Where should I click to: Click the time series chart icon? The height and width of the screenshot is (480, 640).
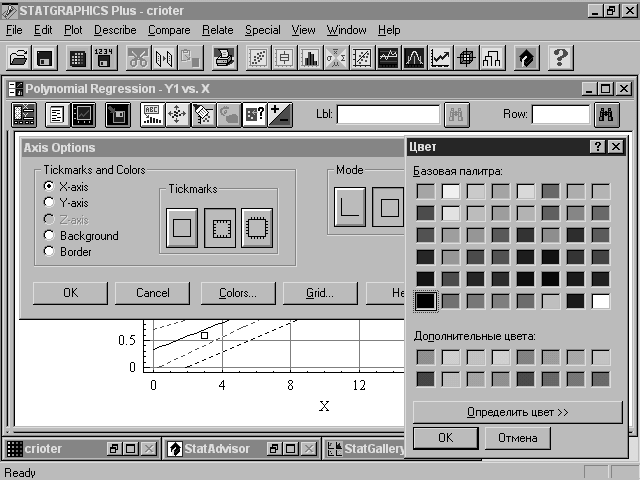click(388, 58)
